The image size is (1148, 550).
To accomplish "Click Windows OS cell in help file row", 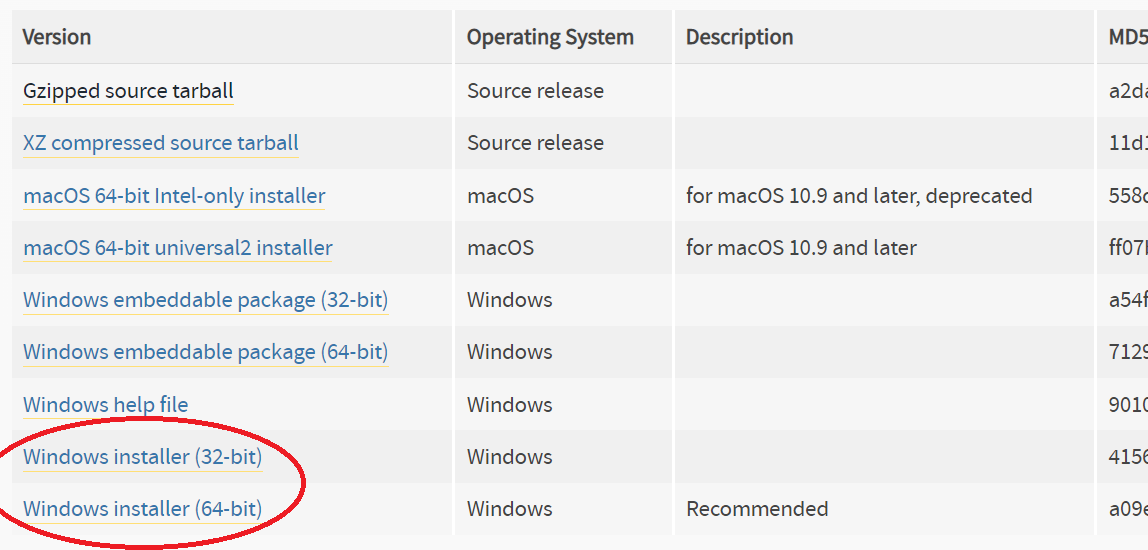I will [510, 405].
